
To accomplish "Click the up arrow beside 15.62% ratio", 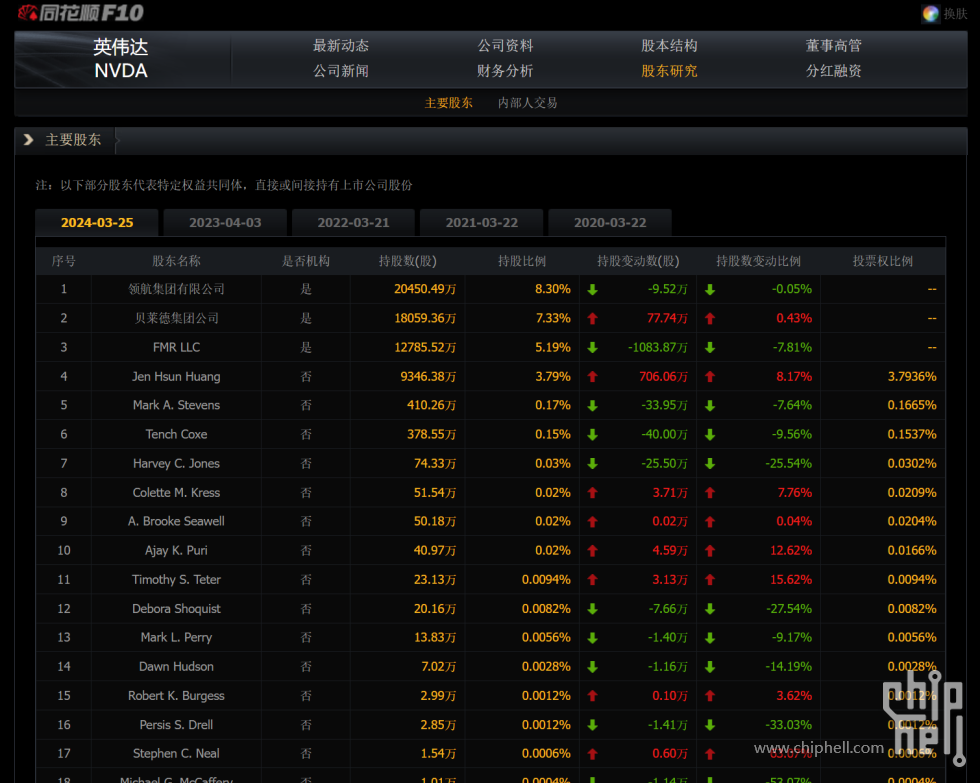I will (710, 580).
